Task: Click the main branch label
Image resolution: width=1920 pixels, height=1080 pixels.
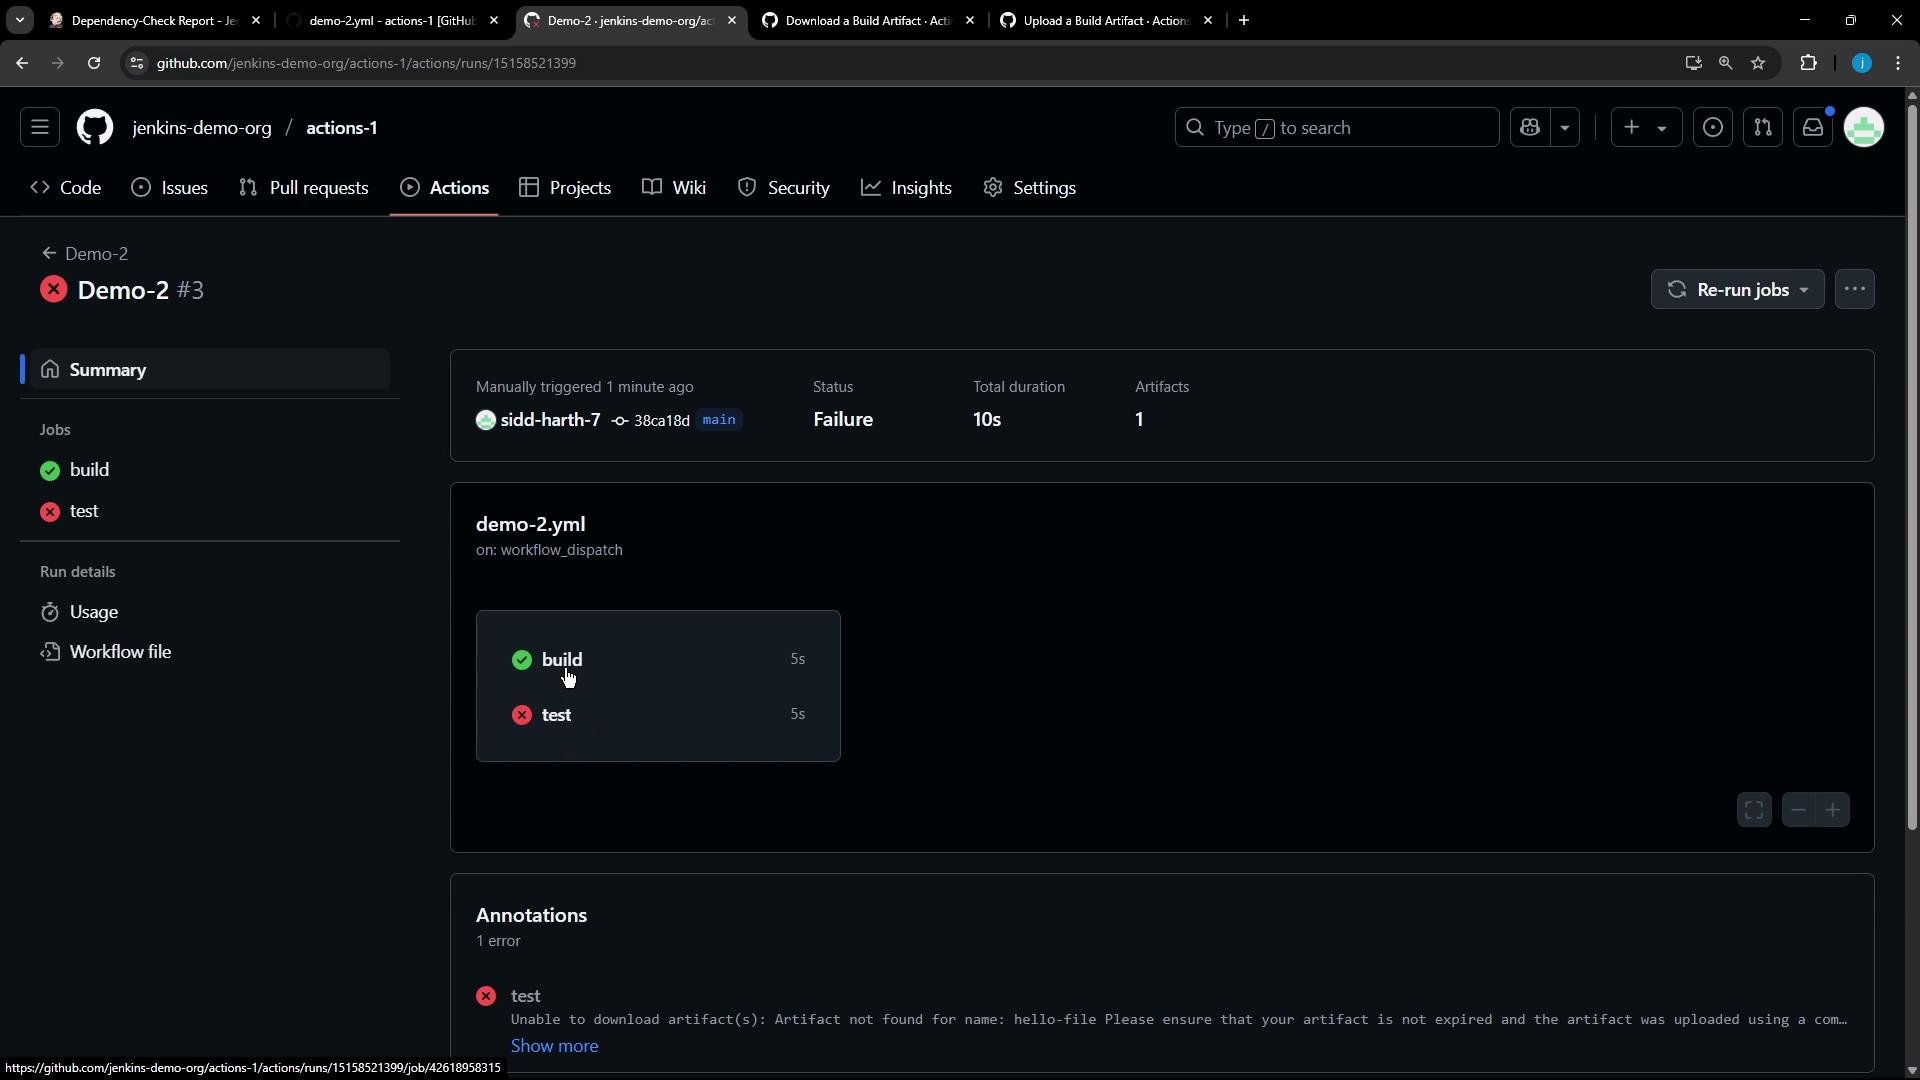Action: click(719, 420)
